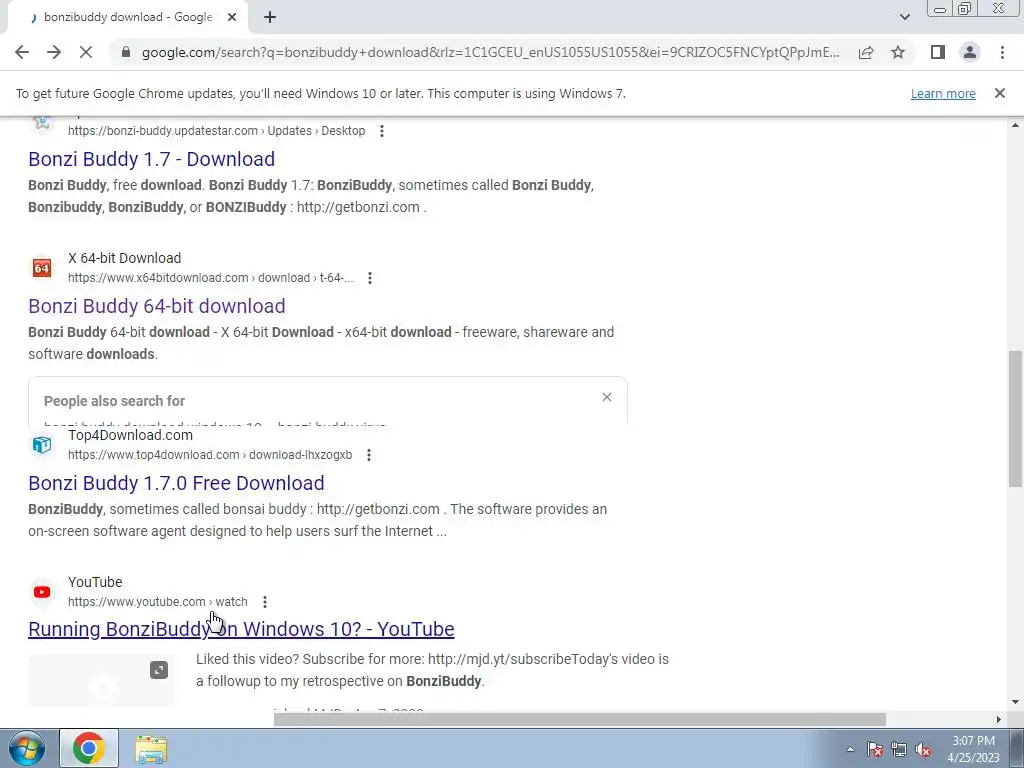Bookmark this page with the star

(x=898, y=52)
